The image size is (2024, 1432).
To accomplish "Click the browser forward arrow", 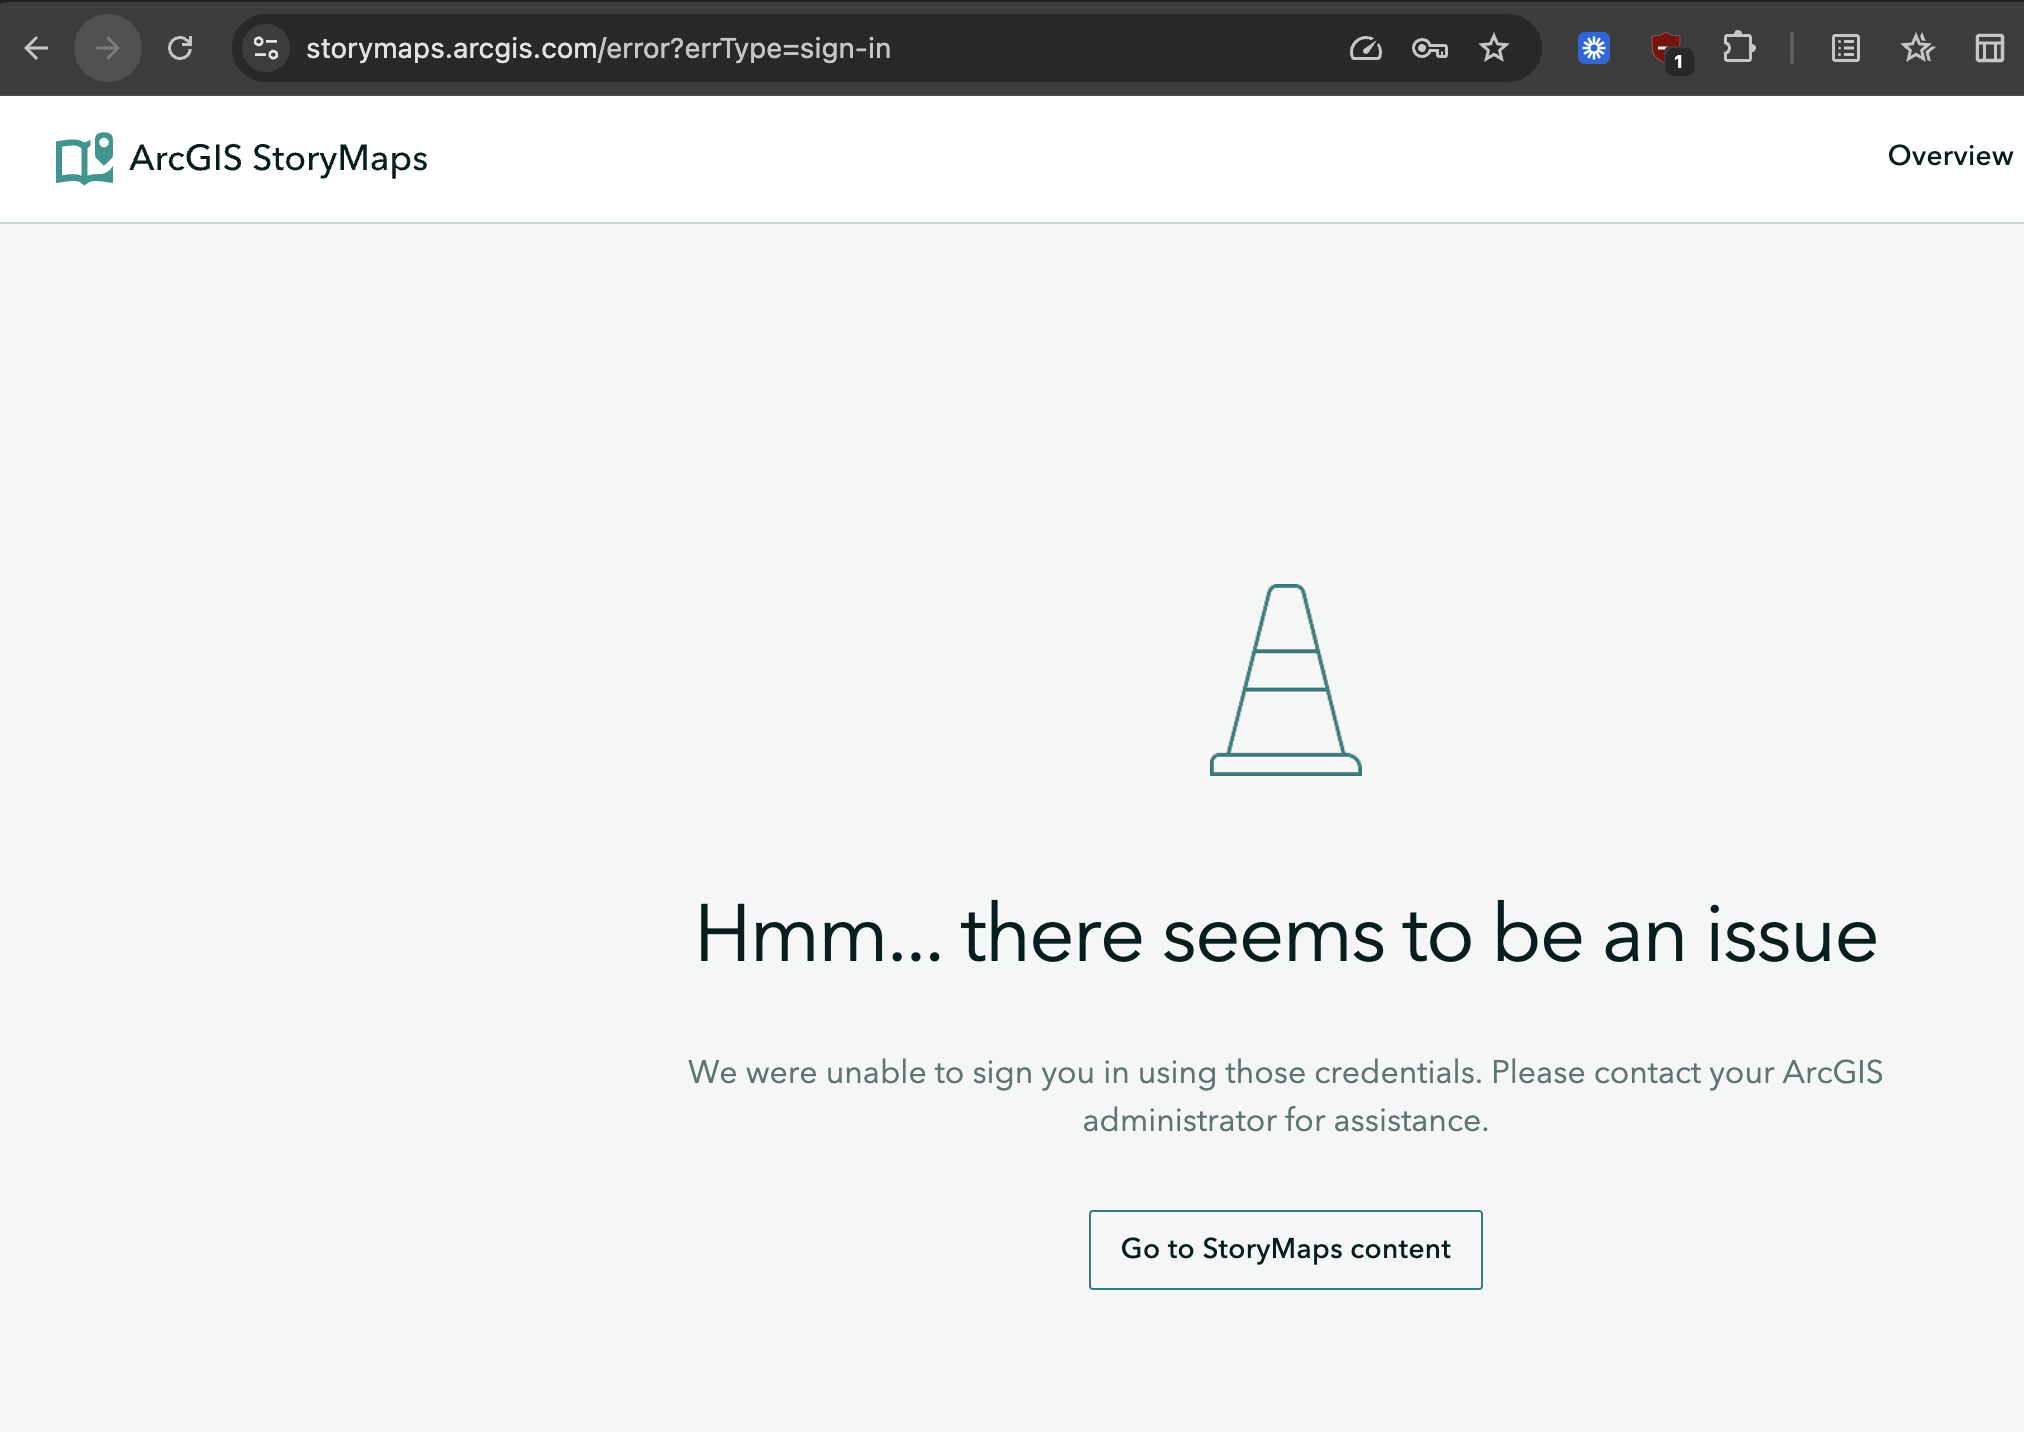I will [x=108, y=48].
